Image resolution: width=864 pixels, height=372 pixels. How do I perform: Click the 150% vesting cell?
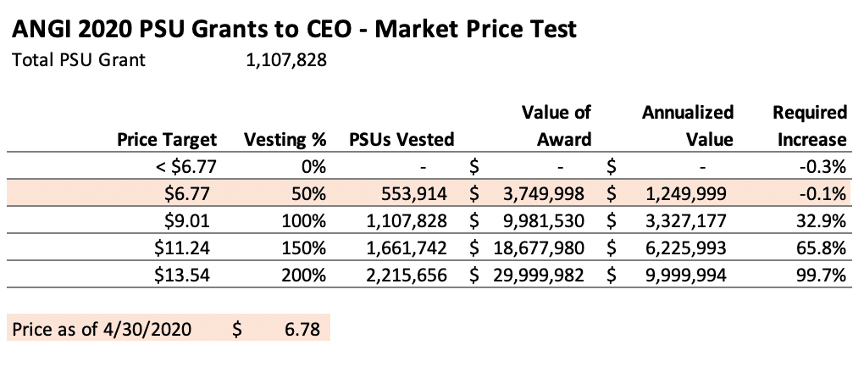tap(304, 248)
